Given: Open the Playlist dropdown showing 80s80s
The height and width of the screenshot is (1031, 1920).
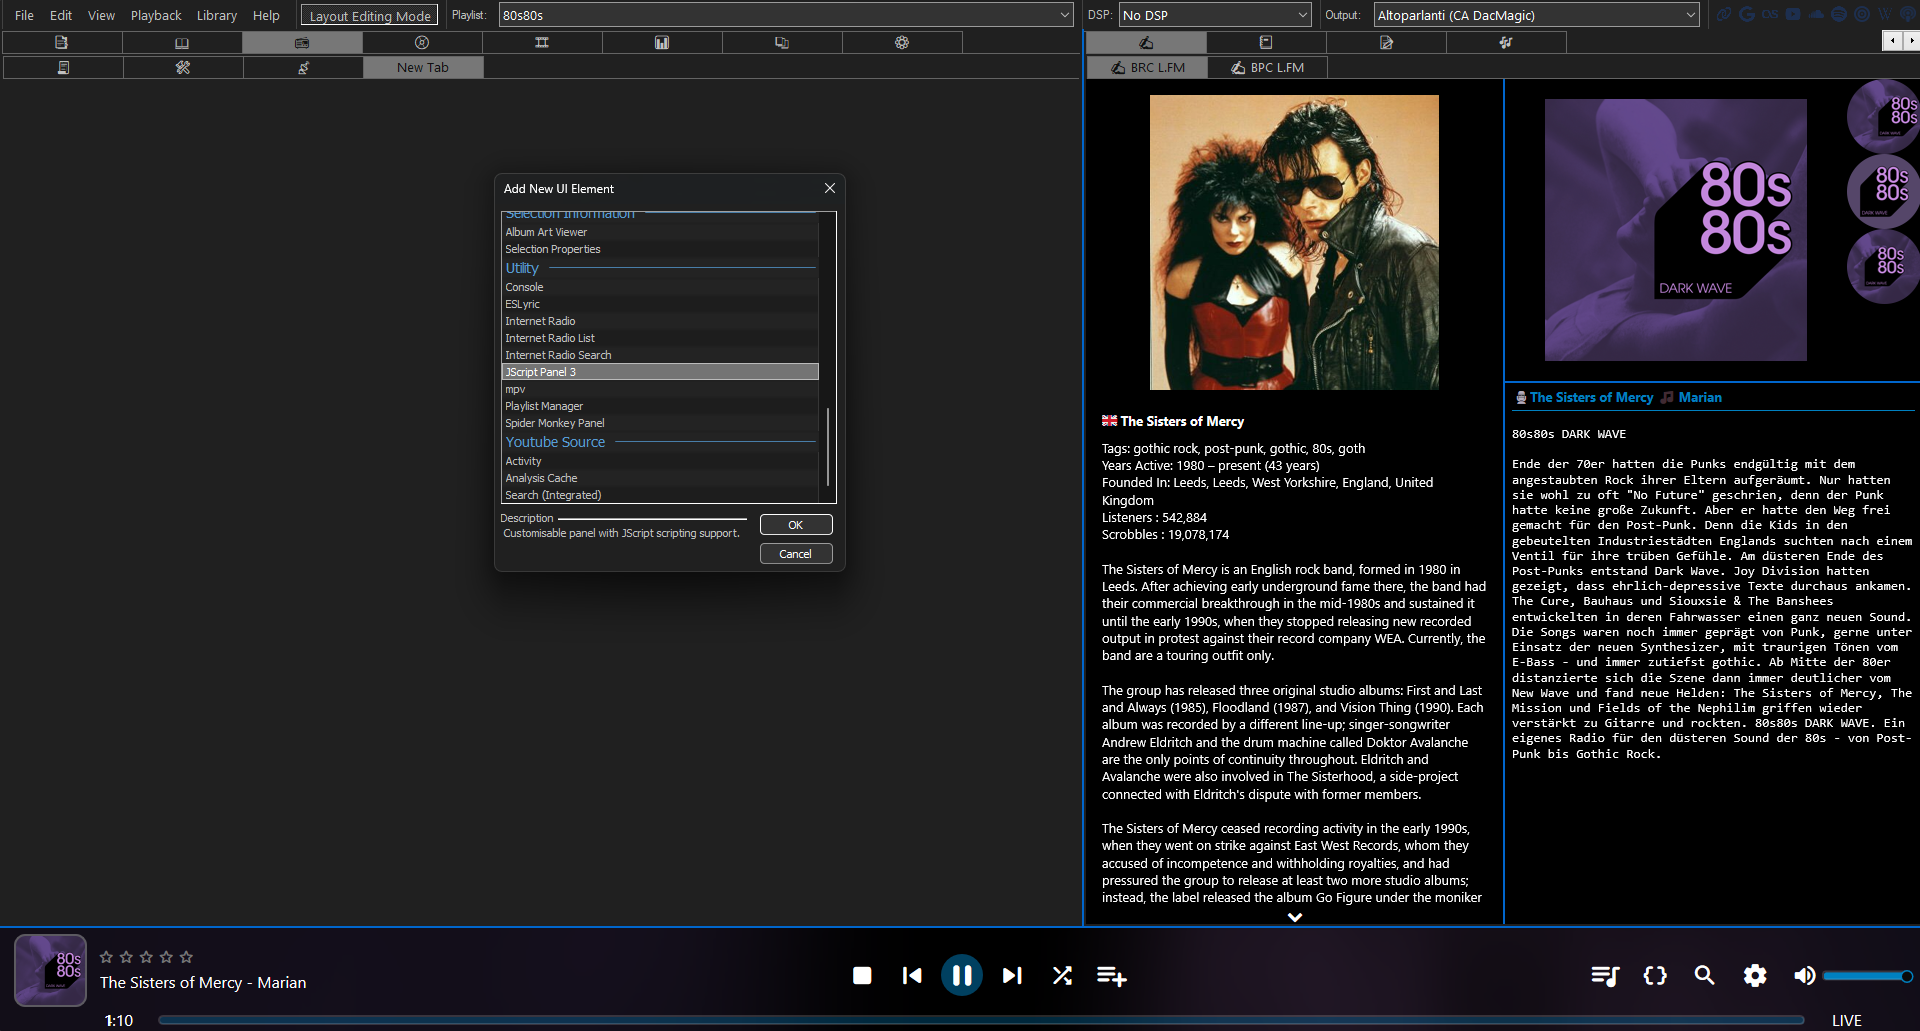Looking at the screenshot, I should tap(786, 15).
